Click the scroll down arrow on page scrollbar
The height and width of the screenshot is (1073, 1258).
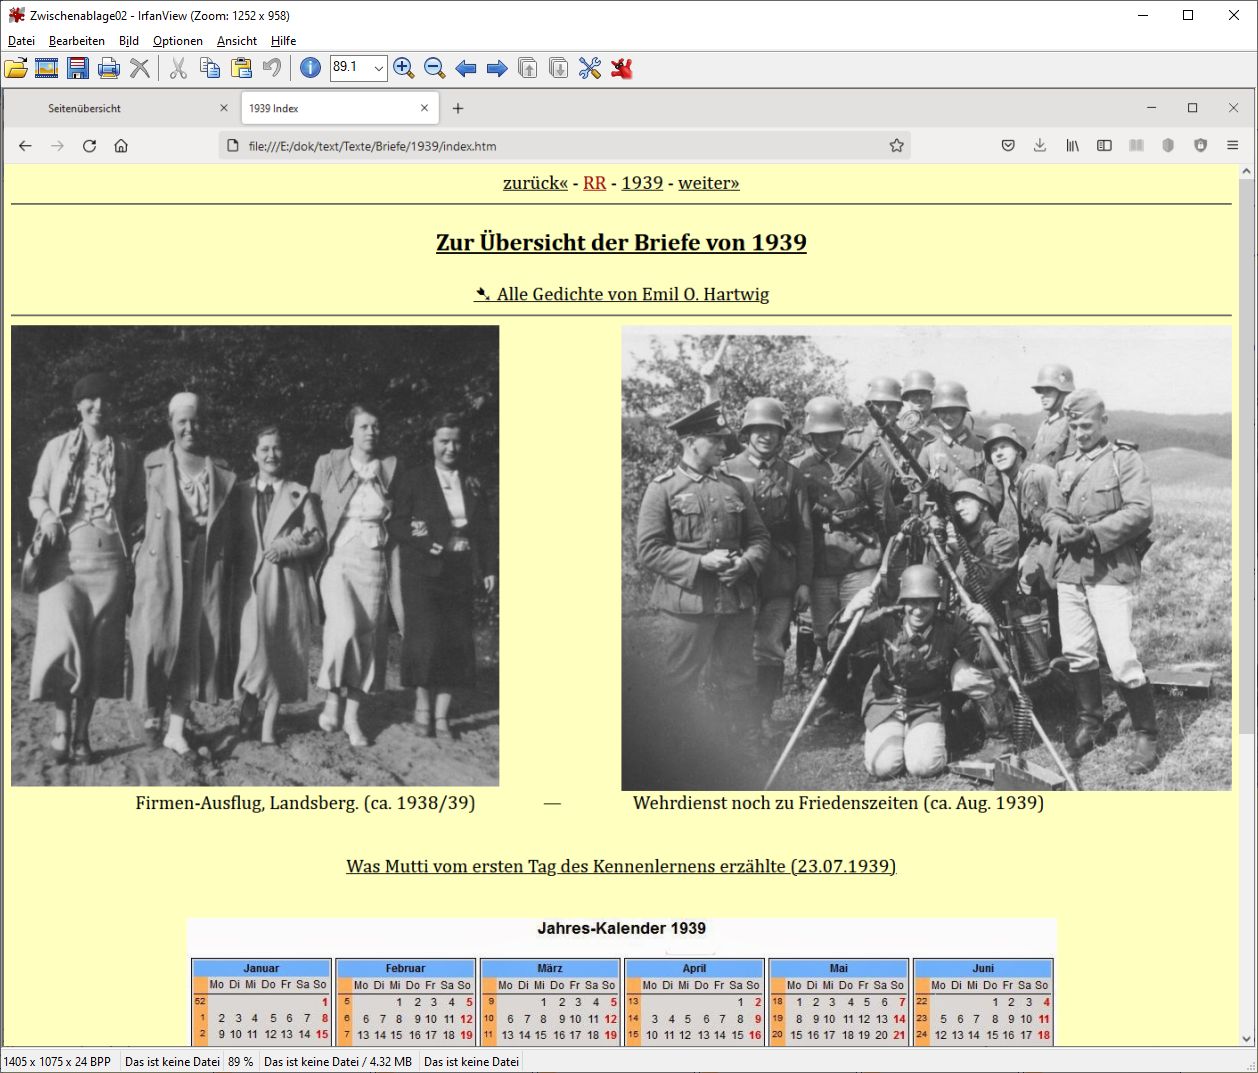[x=1246, y=1038]
